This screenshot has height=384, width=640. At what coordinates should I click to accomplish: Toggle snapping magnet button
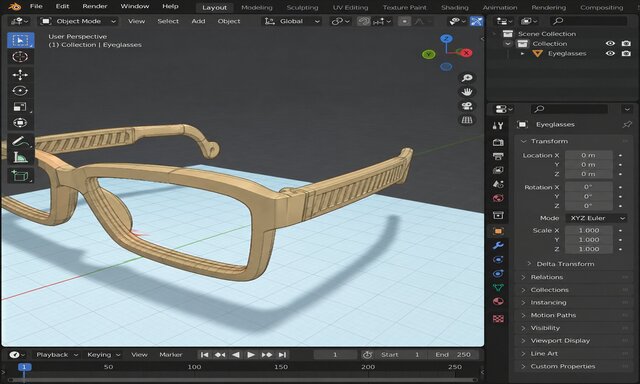pyautogui.click(x=363, y=21)
